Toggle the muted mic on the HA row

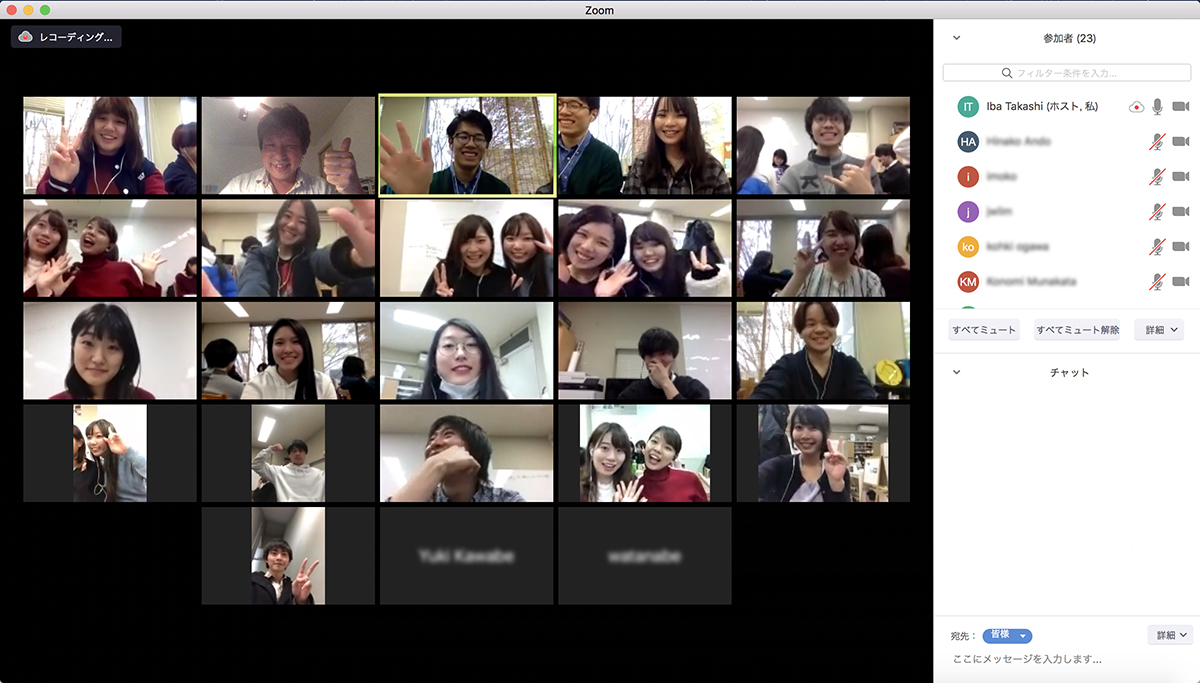coord(1157,142)
